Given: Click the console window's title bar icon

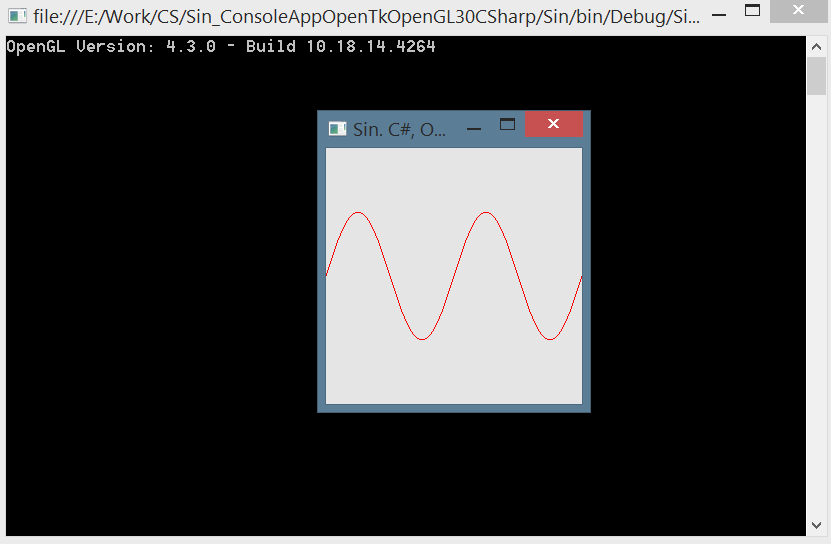Looking at the screenshot, I should coord(17,16).
